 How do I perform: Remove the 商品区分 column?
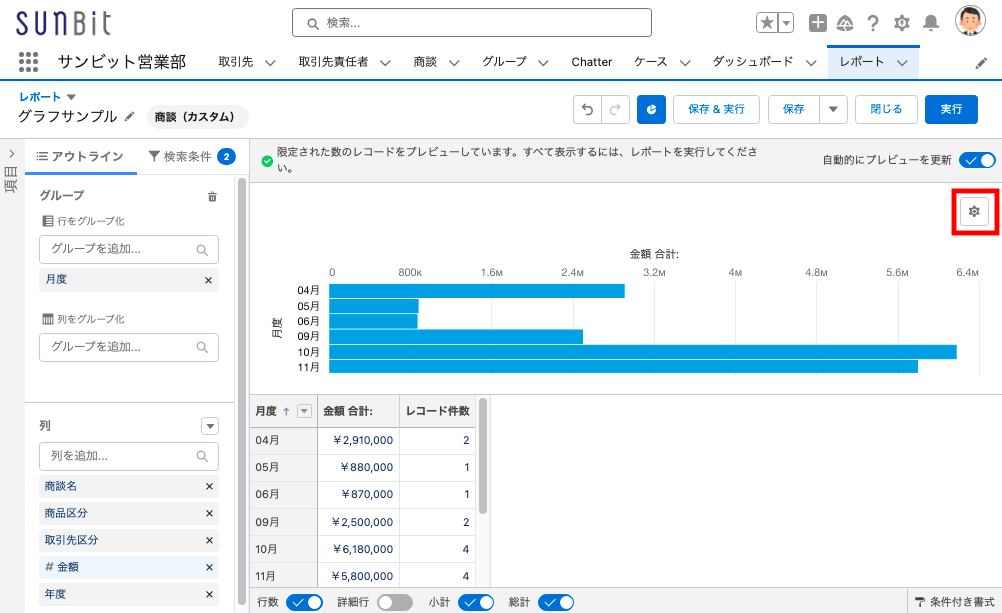pos(209,513)
